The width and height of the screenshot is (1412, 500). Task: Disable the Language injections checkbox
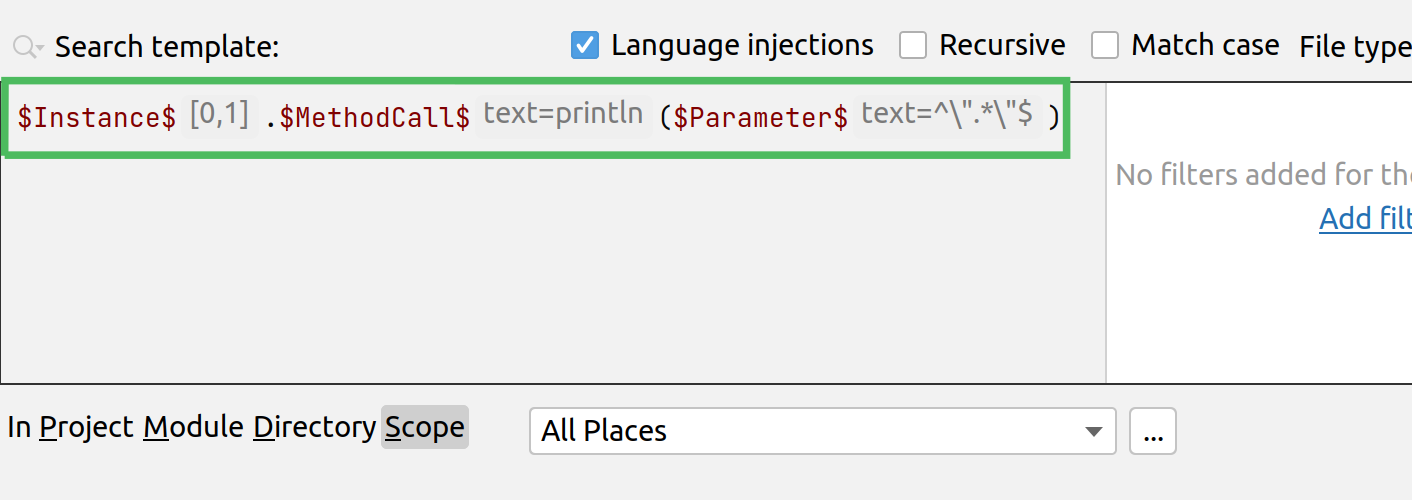(x=585, y=46)
